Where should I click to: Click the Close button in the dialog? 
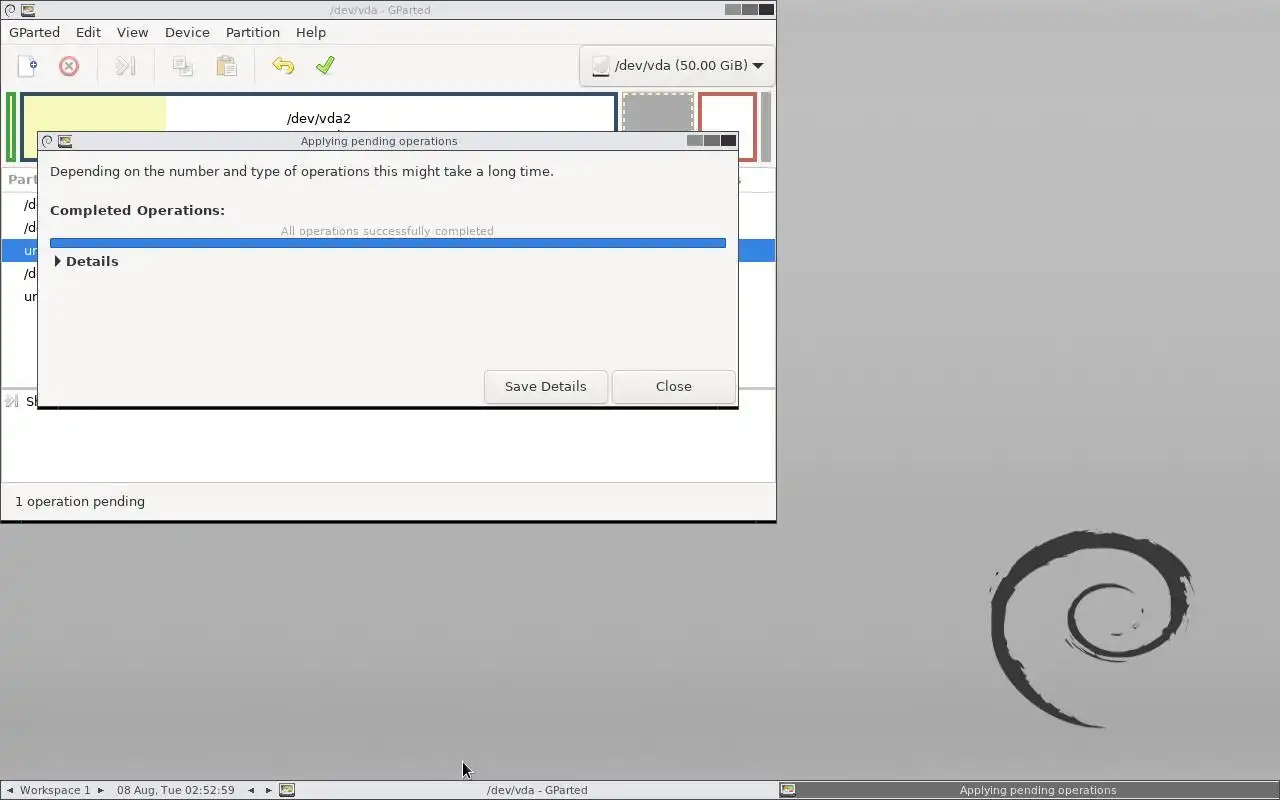[674, 386]
